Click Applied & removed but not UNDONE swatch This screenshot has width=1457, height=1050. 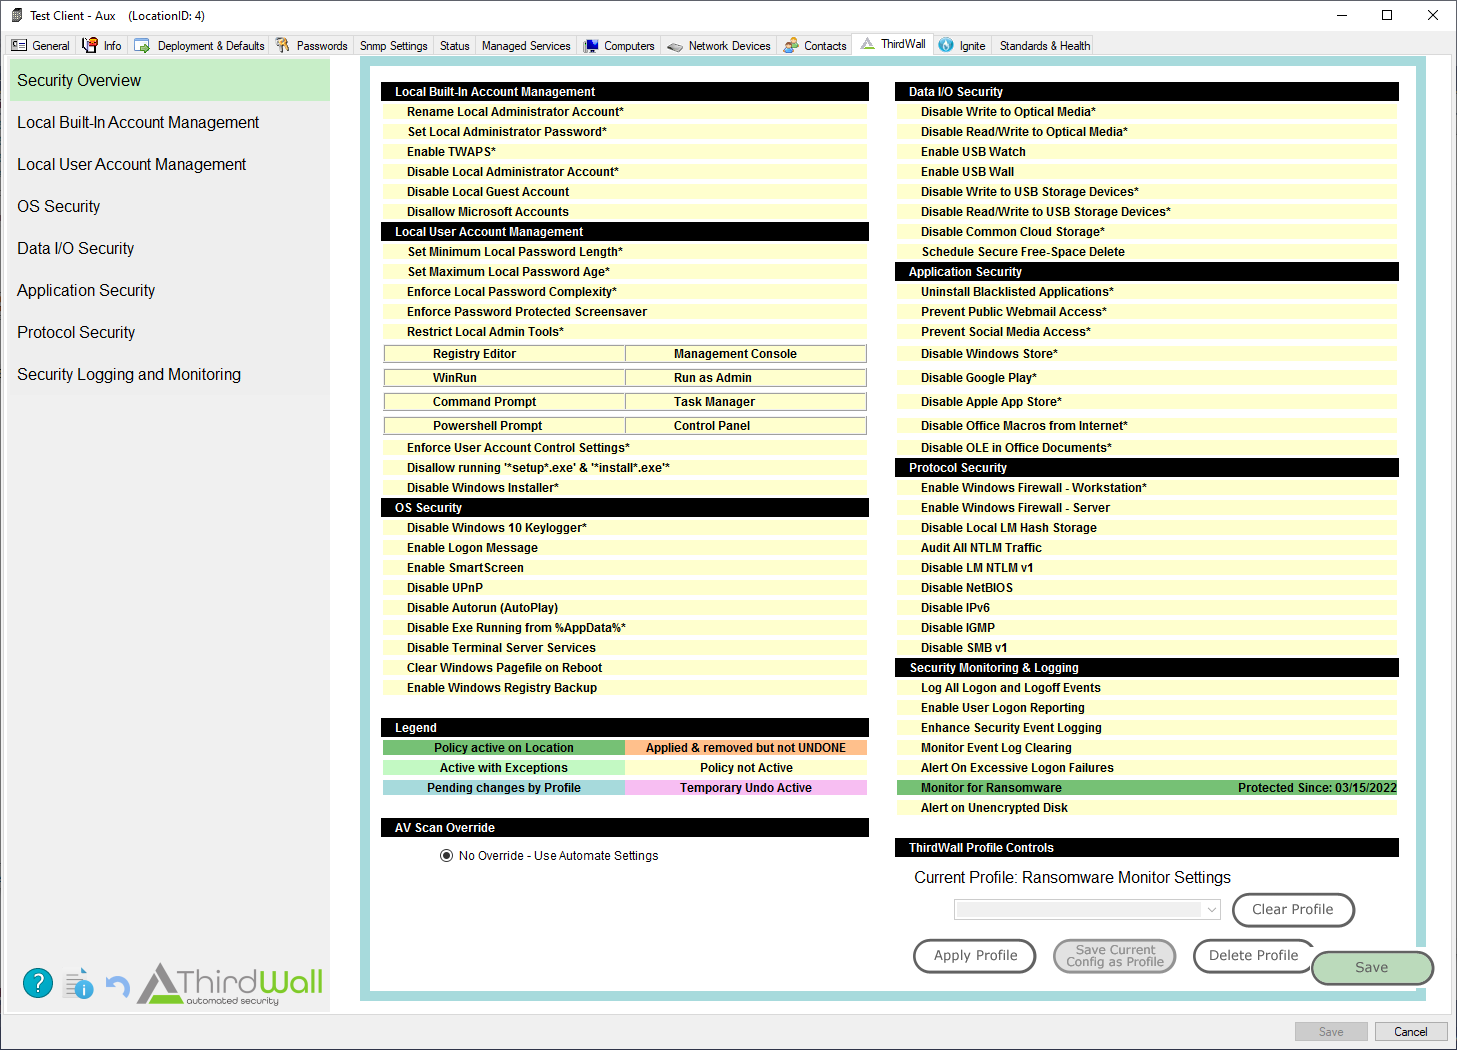tap(746, 747)
